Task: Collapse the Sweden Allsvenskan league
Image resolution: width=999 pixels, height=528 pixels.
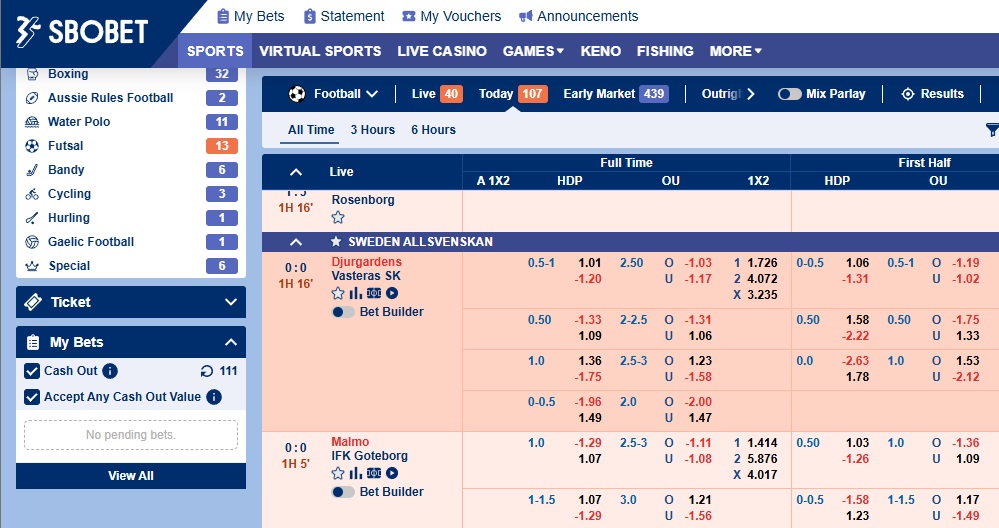Action: [296, 242]
